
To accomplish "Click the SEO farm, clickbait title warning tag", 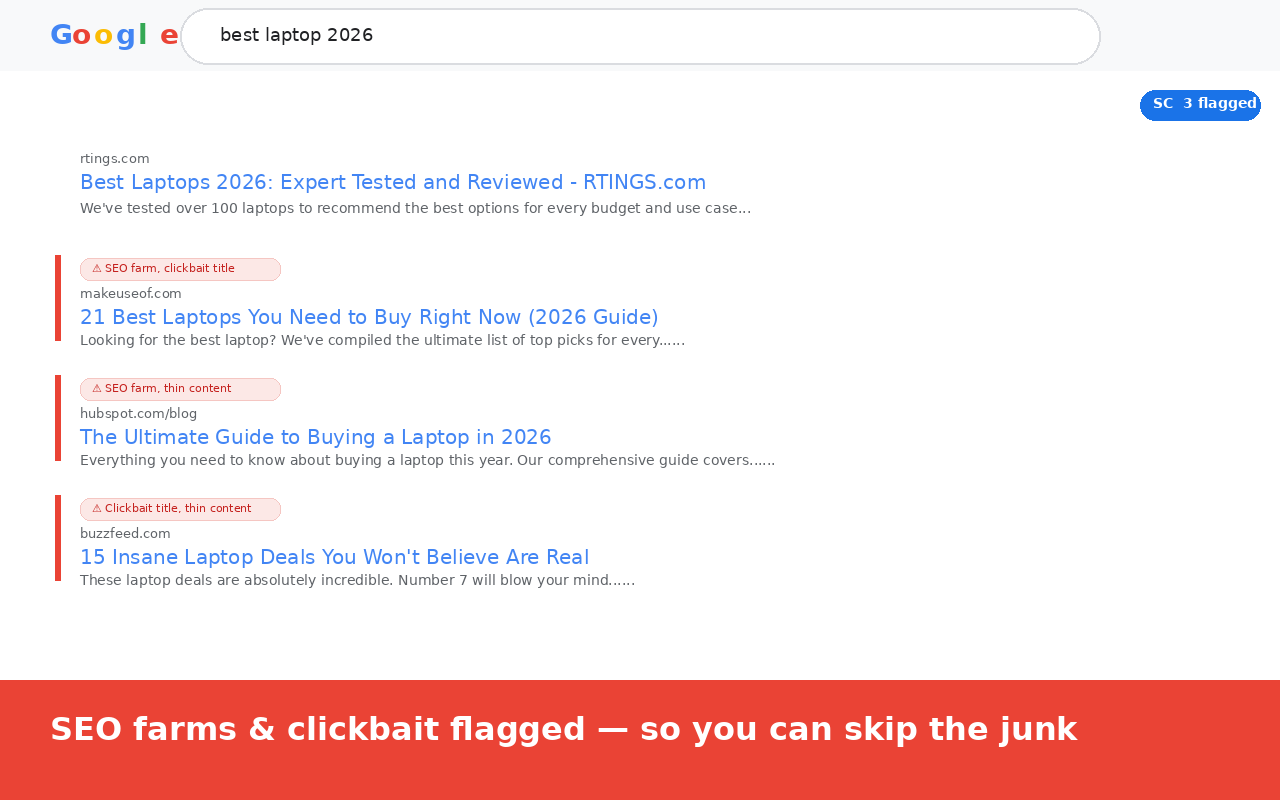I will click(180, 269).
